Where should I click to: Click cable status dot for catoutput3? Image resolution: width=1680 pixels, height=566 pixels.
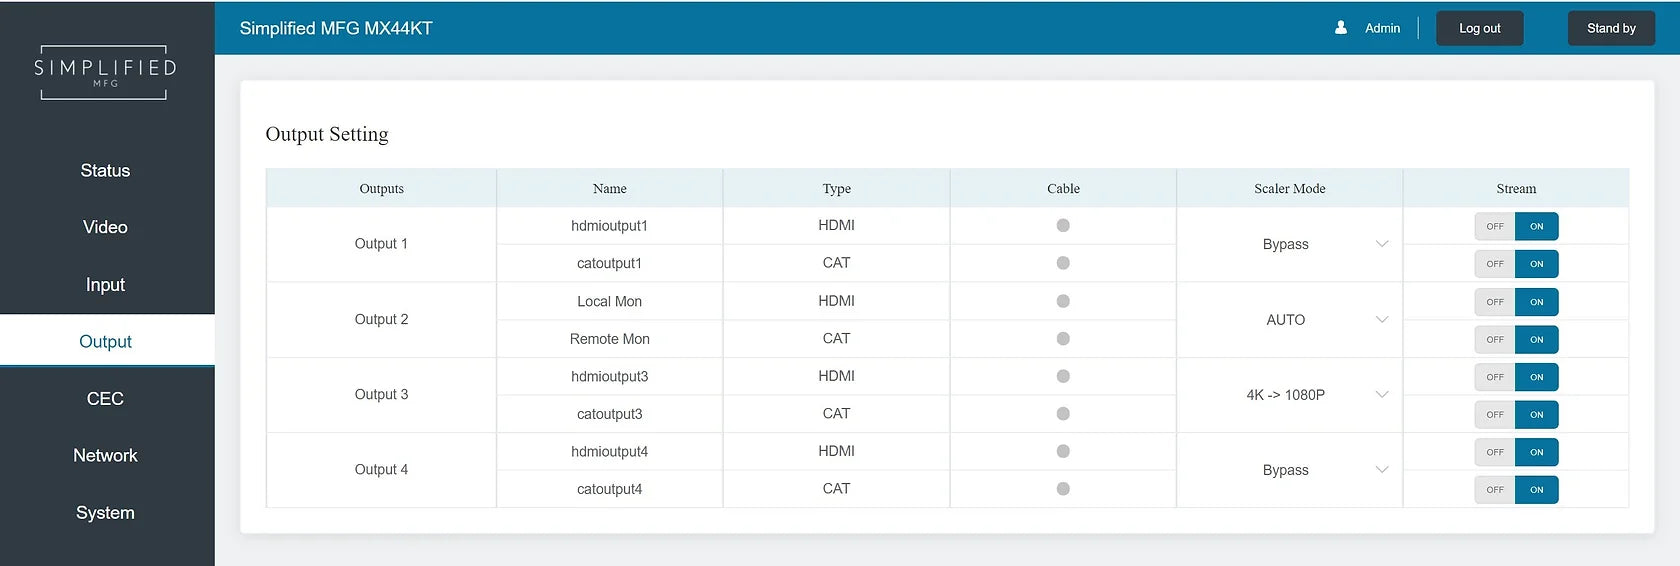tap(1063, 414)
